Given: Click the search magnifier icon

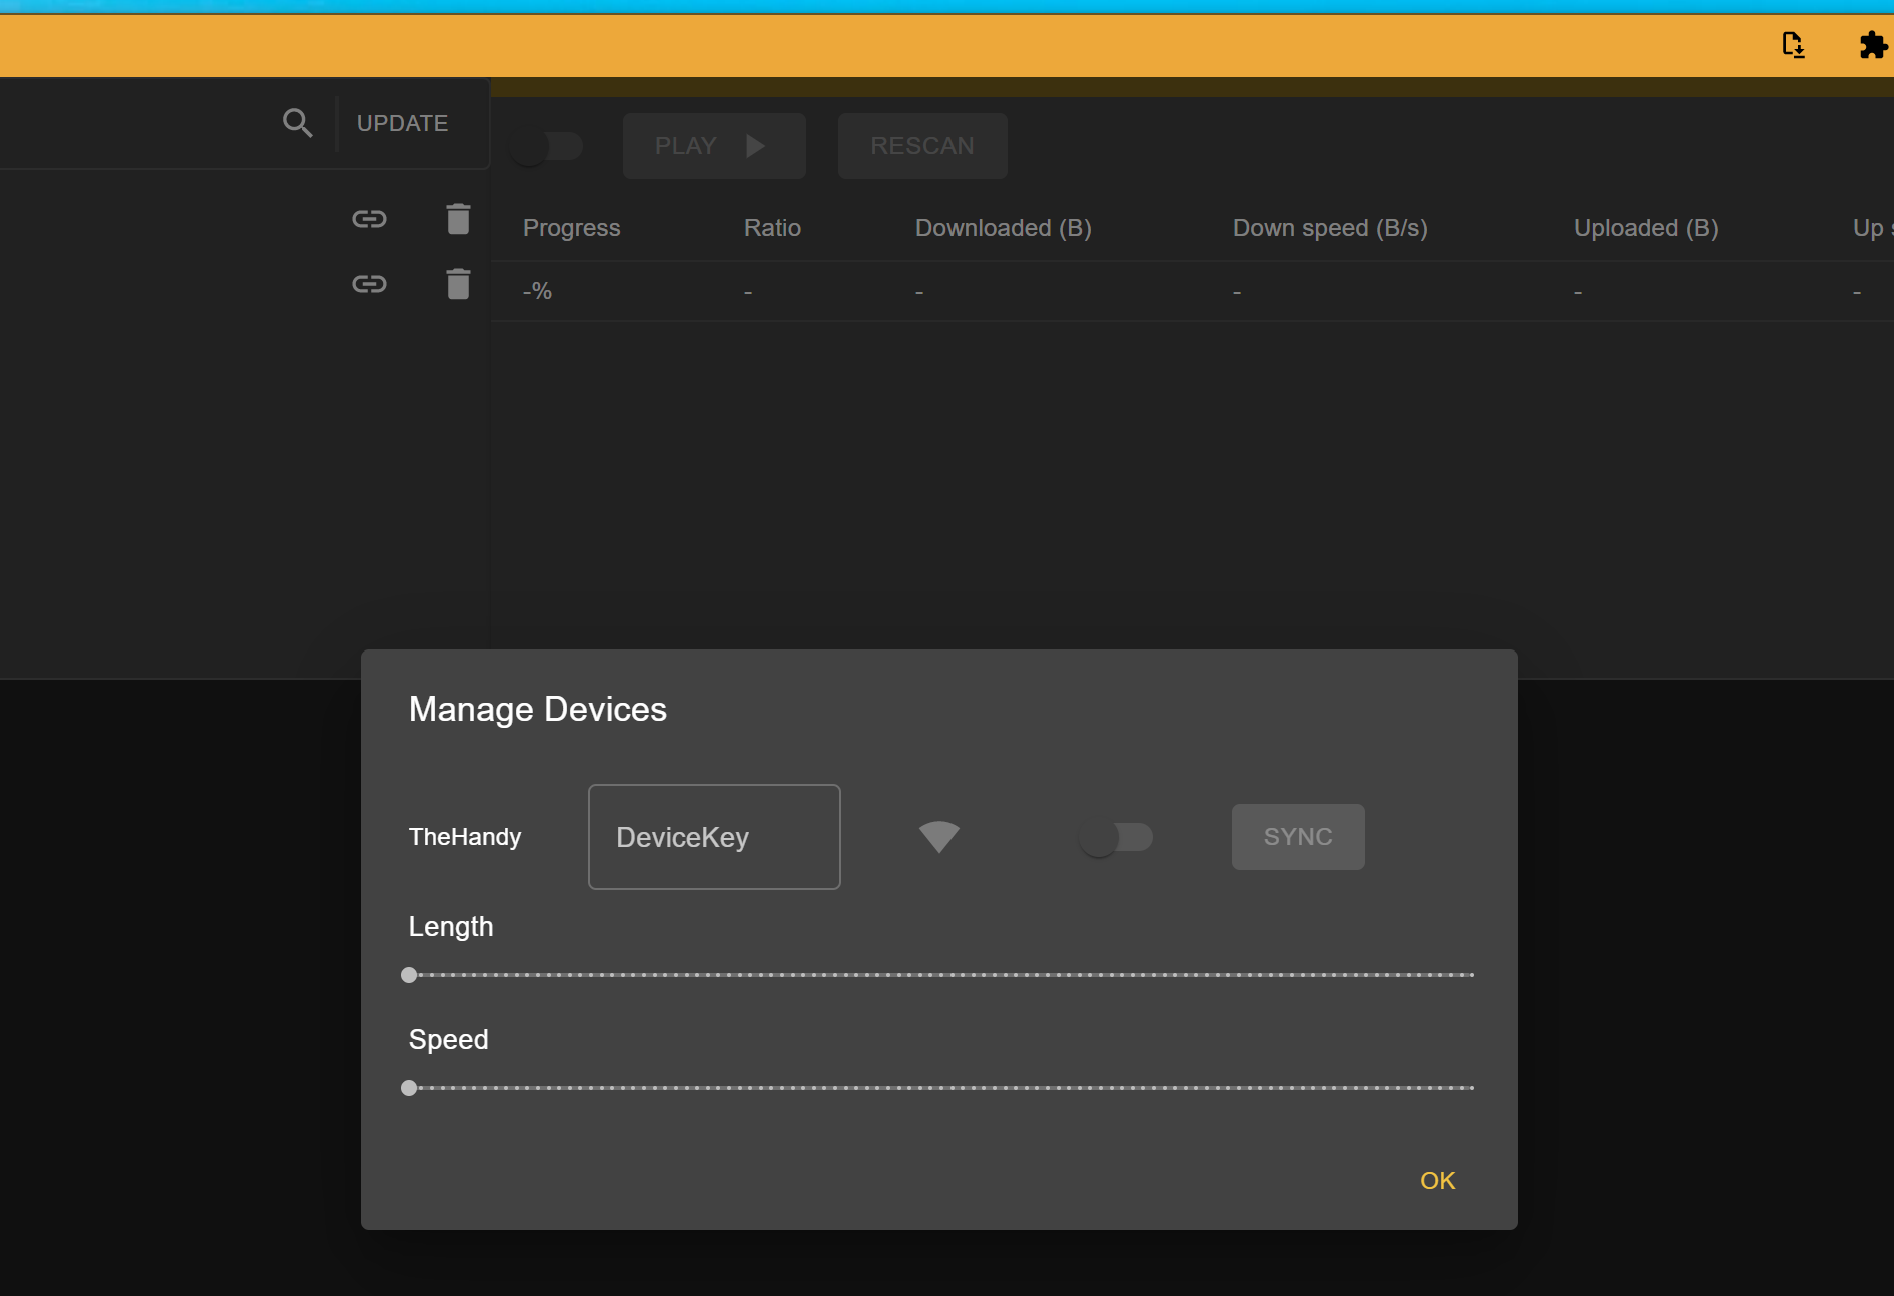Looking at the screenshot, I should pos(297,123).
